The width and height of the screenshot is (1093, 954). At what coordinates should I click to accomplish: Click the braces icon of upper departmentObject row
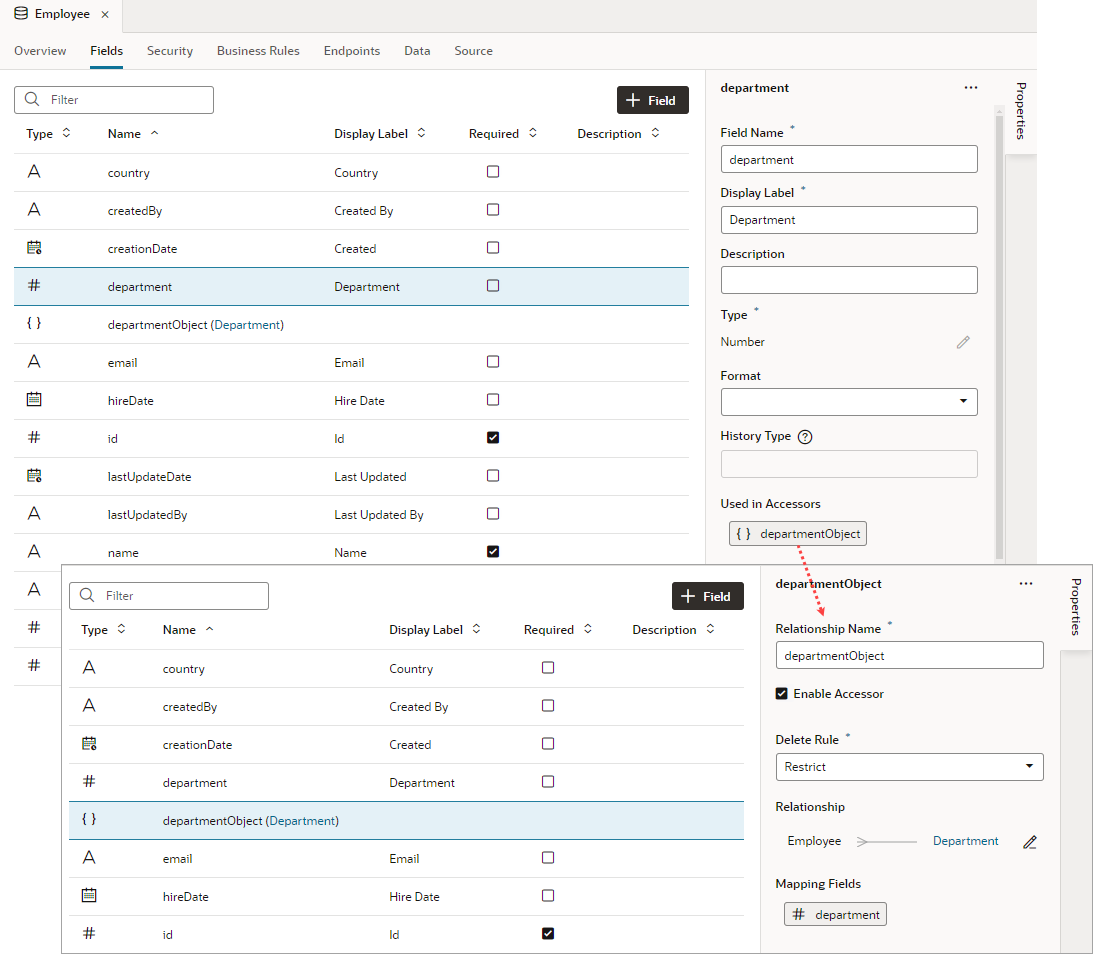point(33,323)
